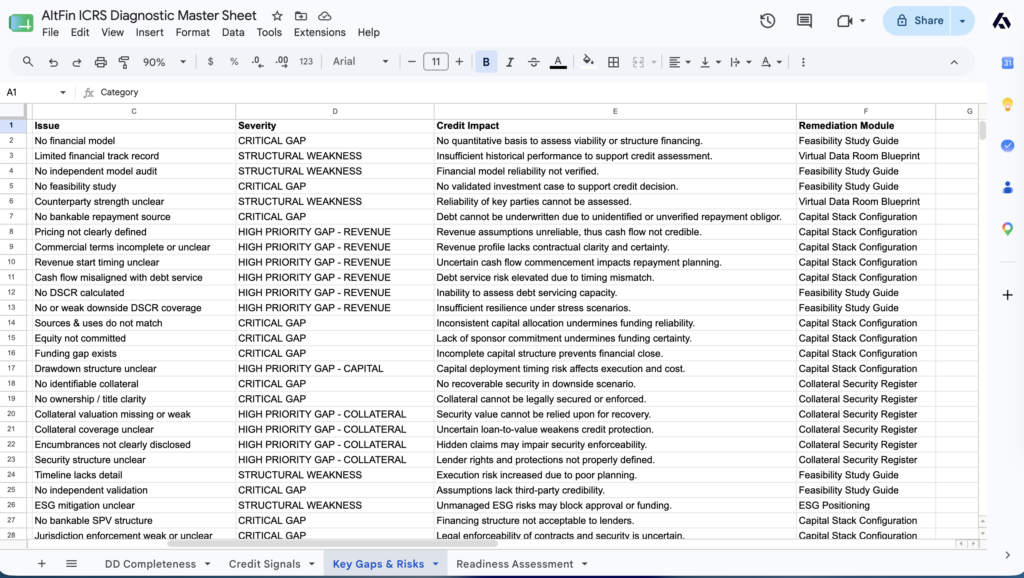Activate the paint format tool
Screen dimensions: 1024x578
[x=123, y=62]
